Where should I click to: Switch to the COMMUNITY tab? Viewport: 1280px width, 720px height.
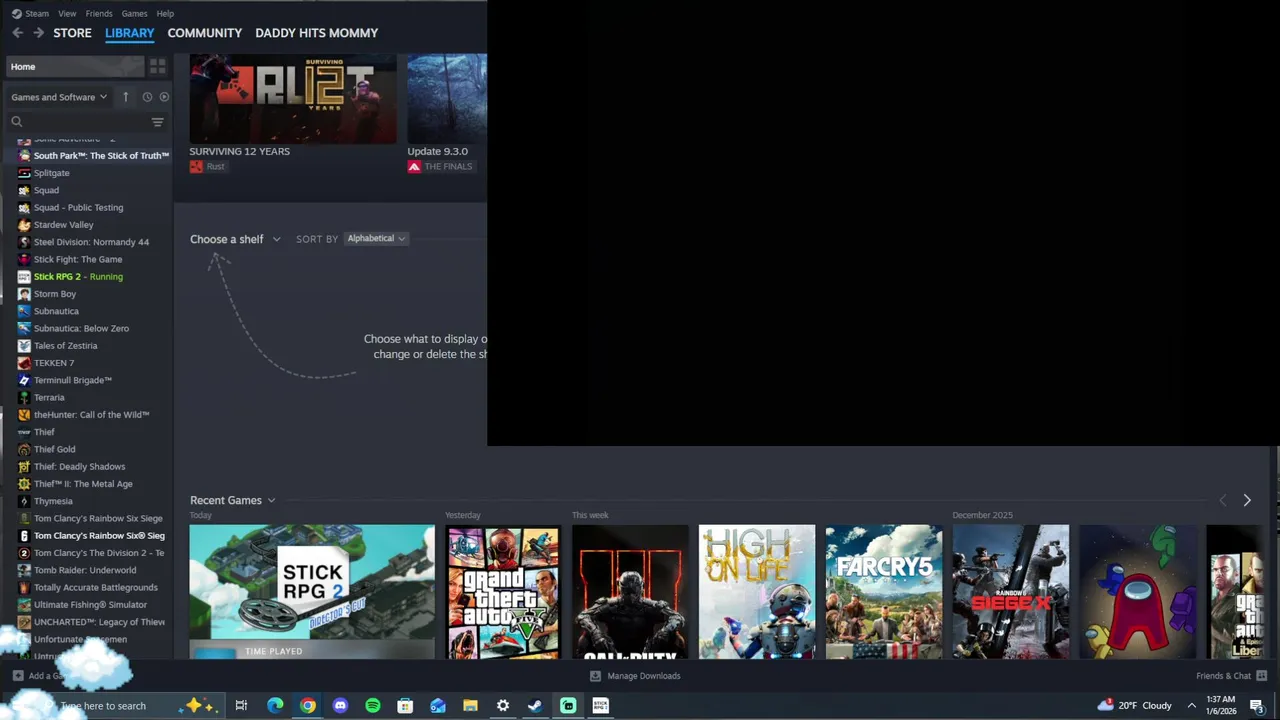click(x=205, y=33)
